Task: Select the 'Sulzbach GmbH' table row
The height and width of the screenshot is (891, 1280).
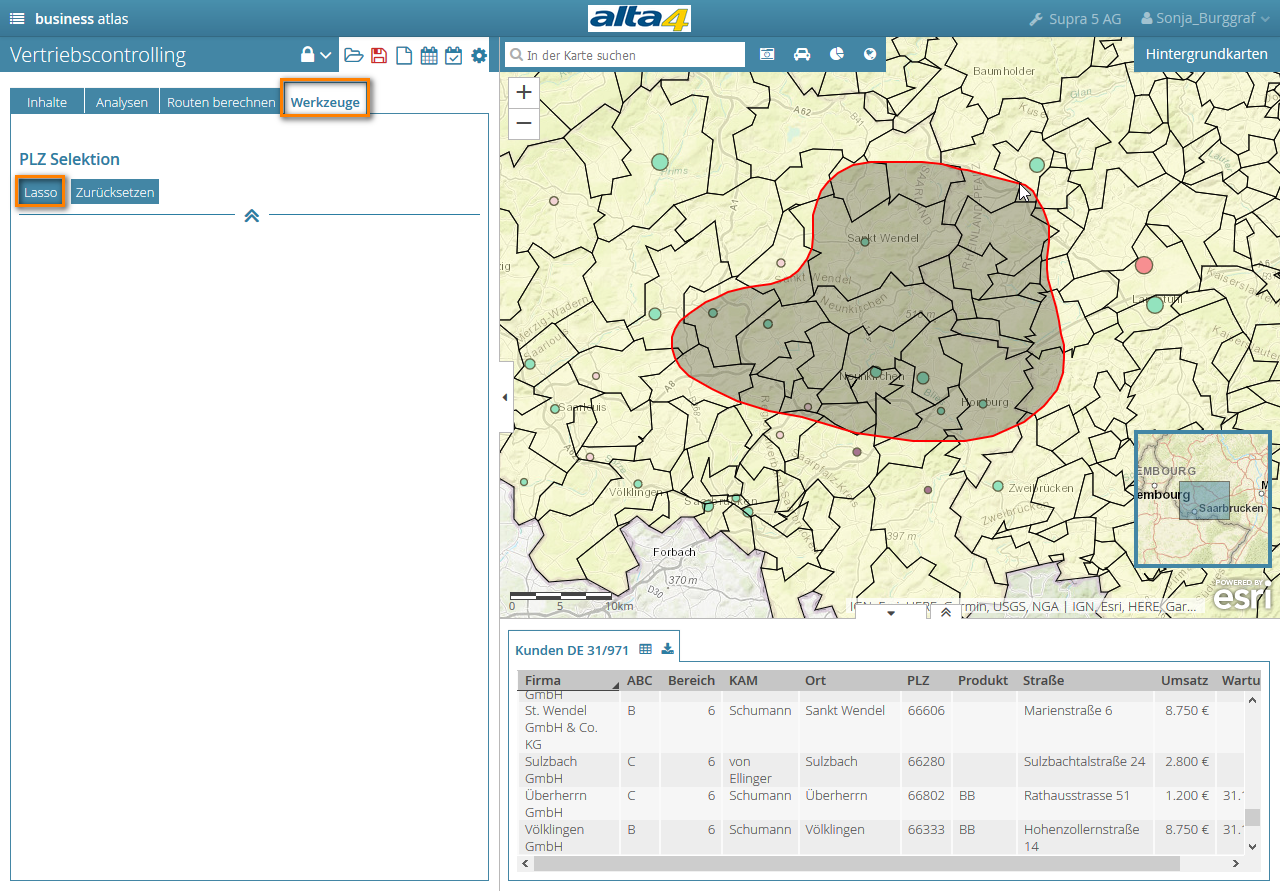Action: 881,770
